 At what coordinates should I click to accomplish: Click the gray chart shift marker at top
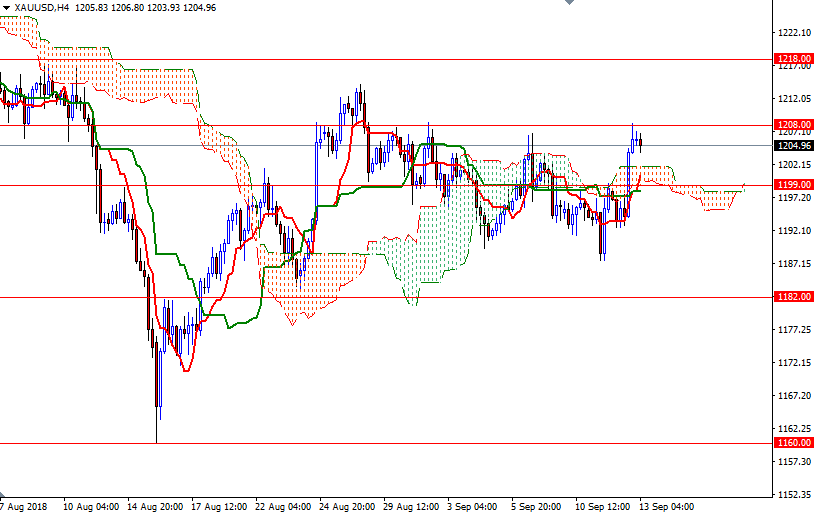(x=568, y=4)
